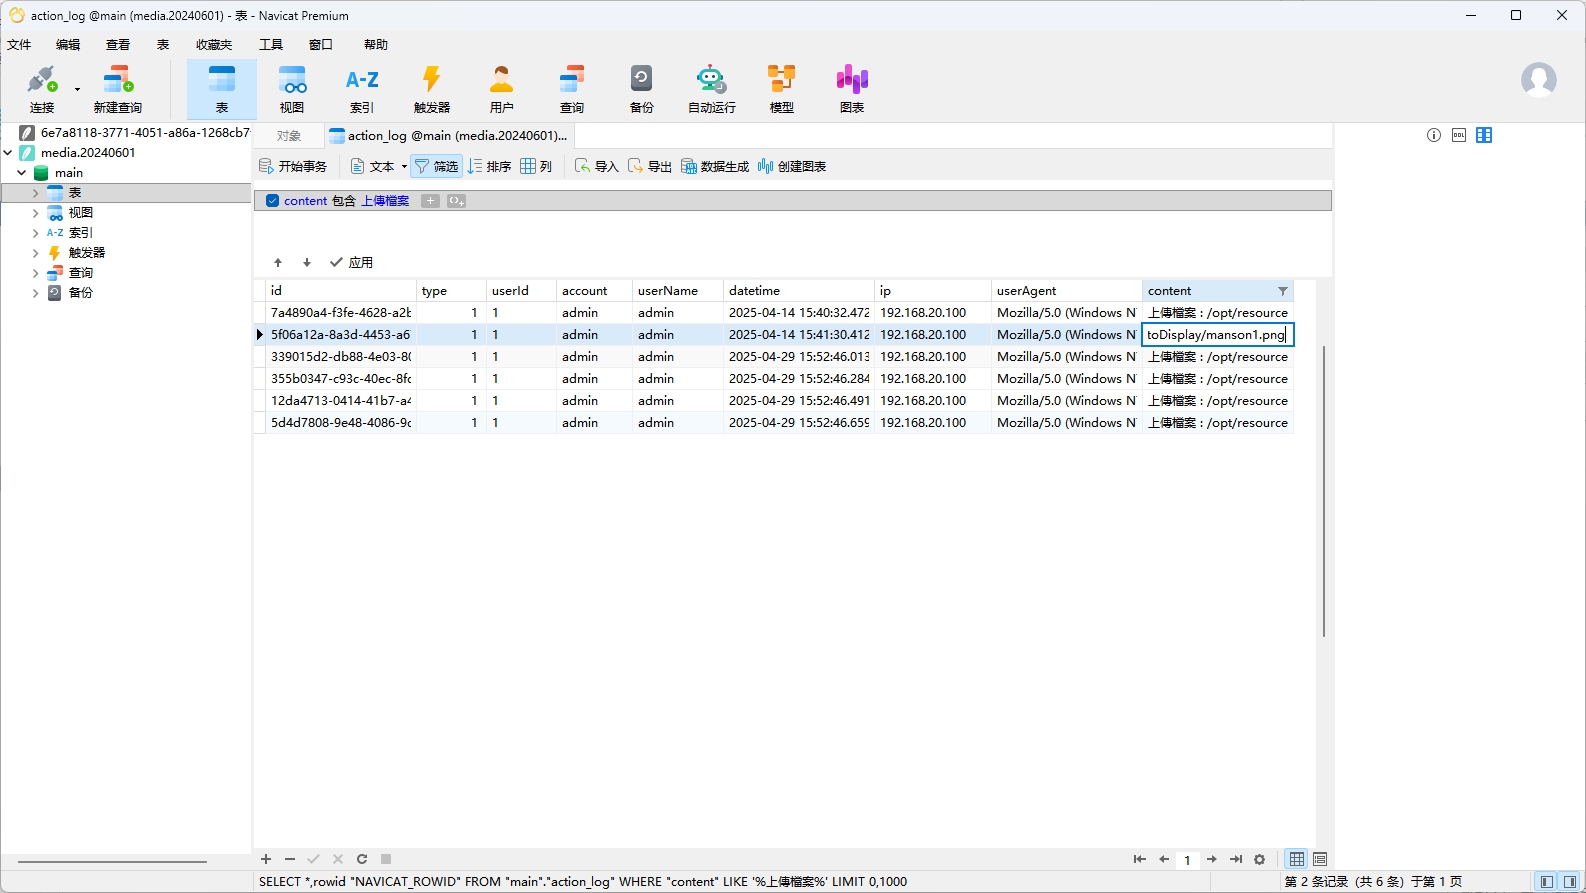
Task: Click the page number field
Action: 1187,860
